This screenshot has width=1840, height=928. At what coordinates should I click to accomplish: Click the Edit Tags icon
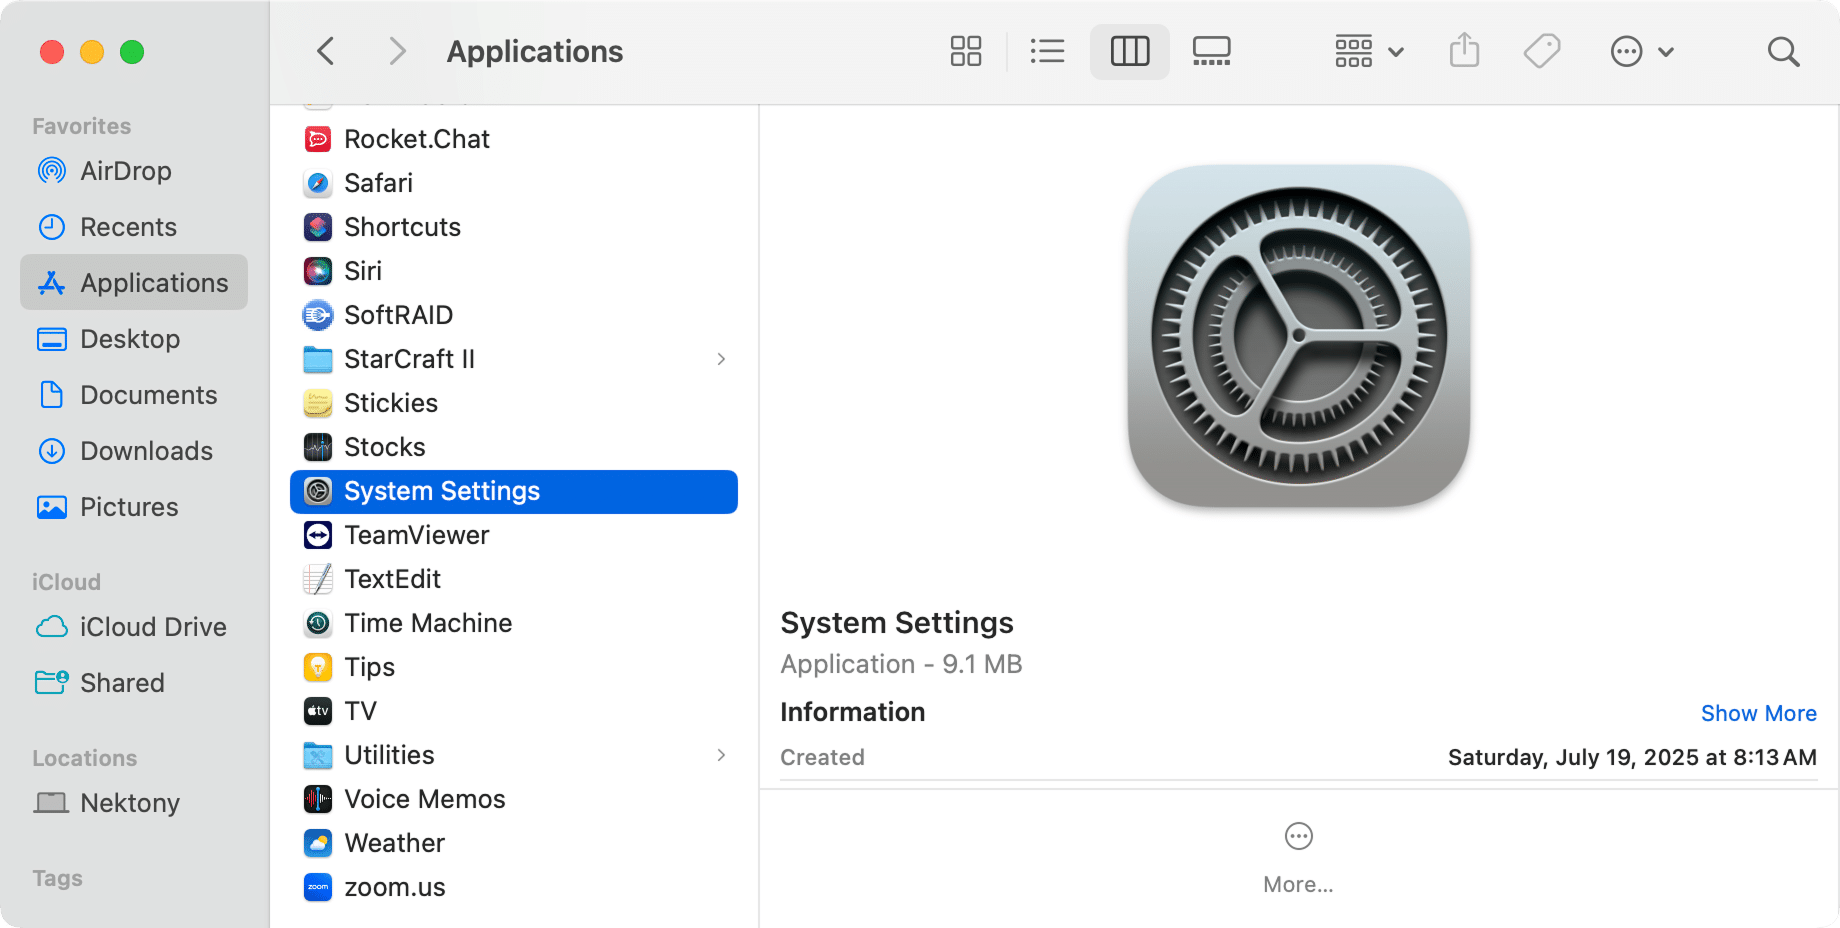[1542, 51]
